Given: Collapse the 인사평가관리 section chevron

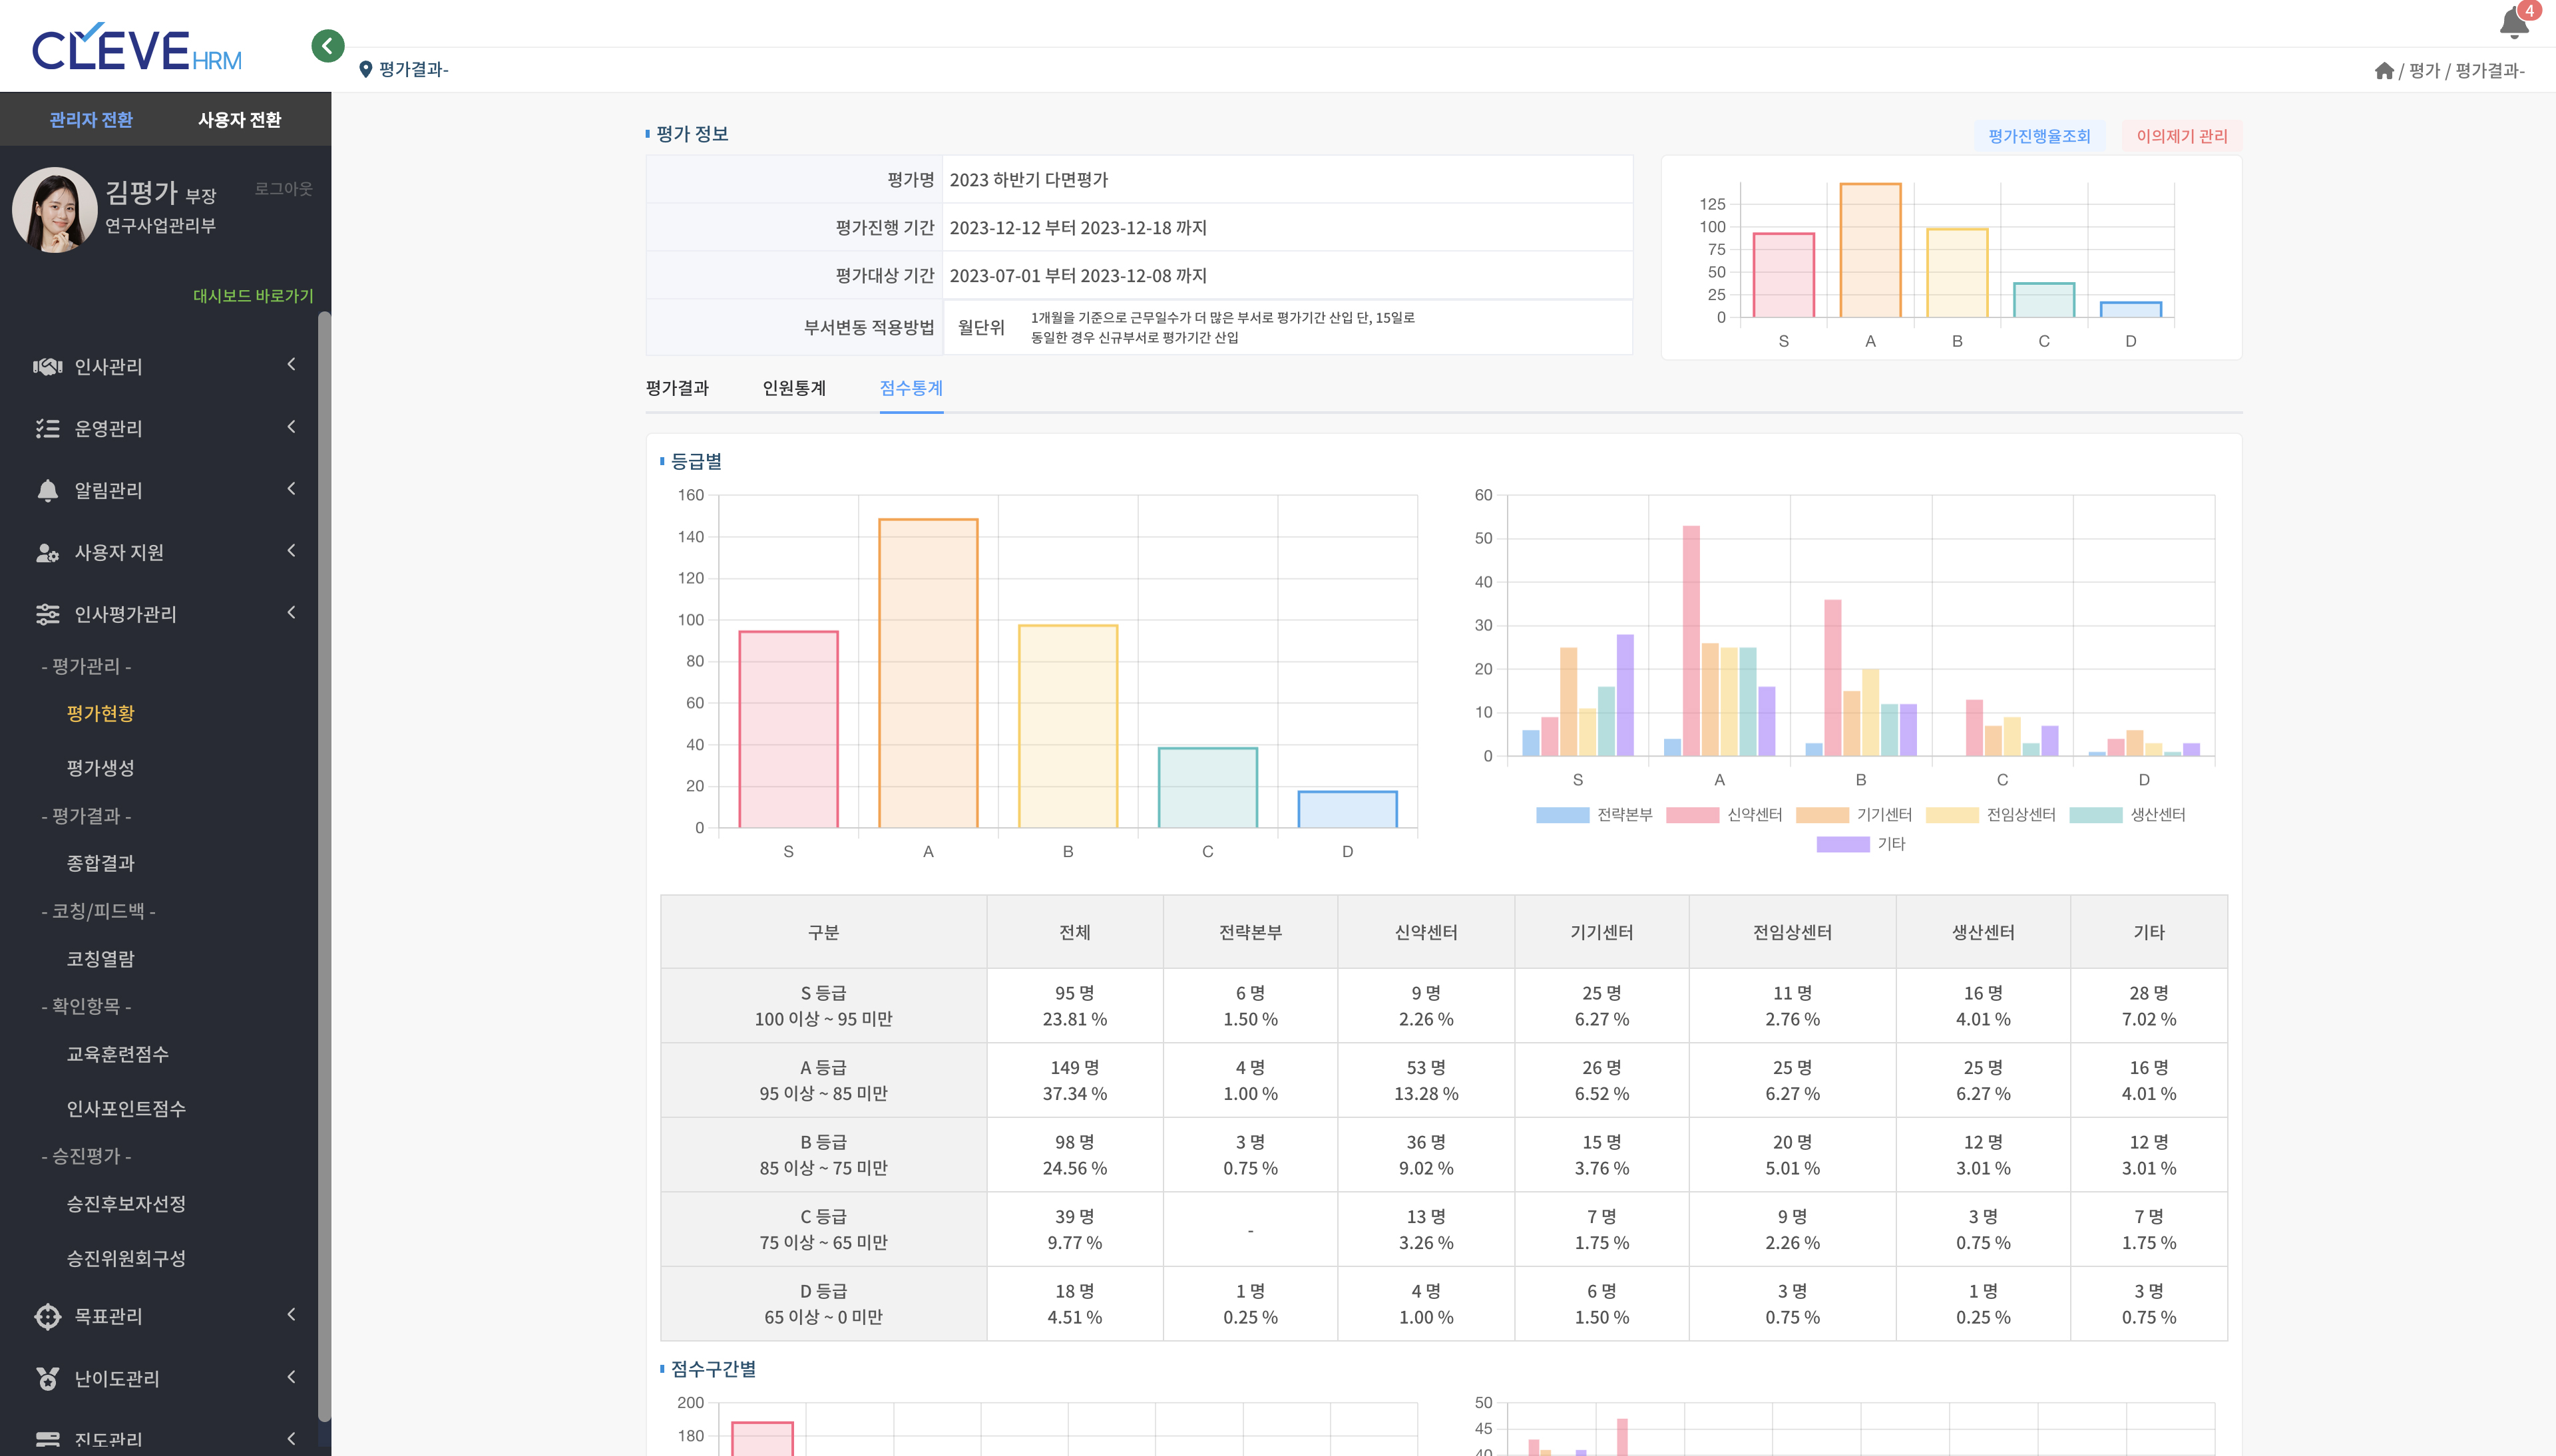Looking at the screenshot, I should (291, 613).
